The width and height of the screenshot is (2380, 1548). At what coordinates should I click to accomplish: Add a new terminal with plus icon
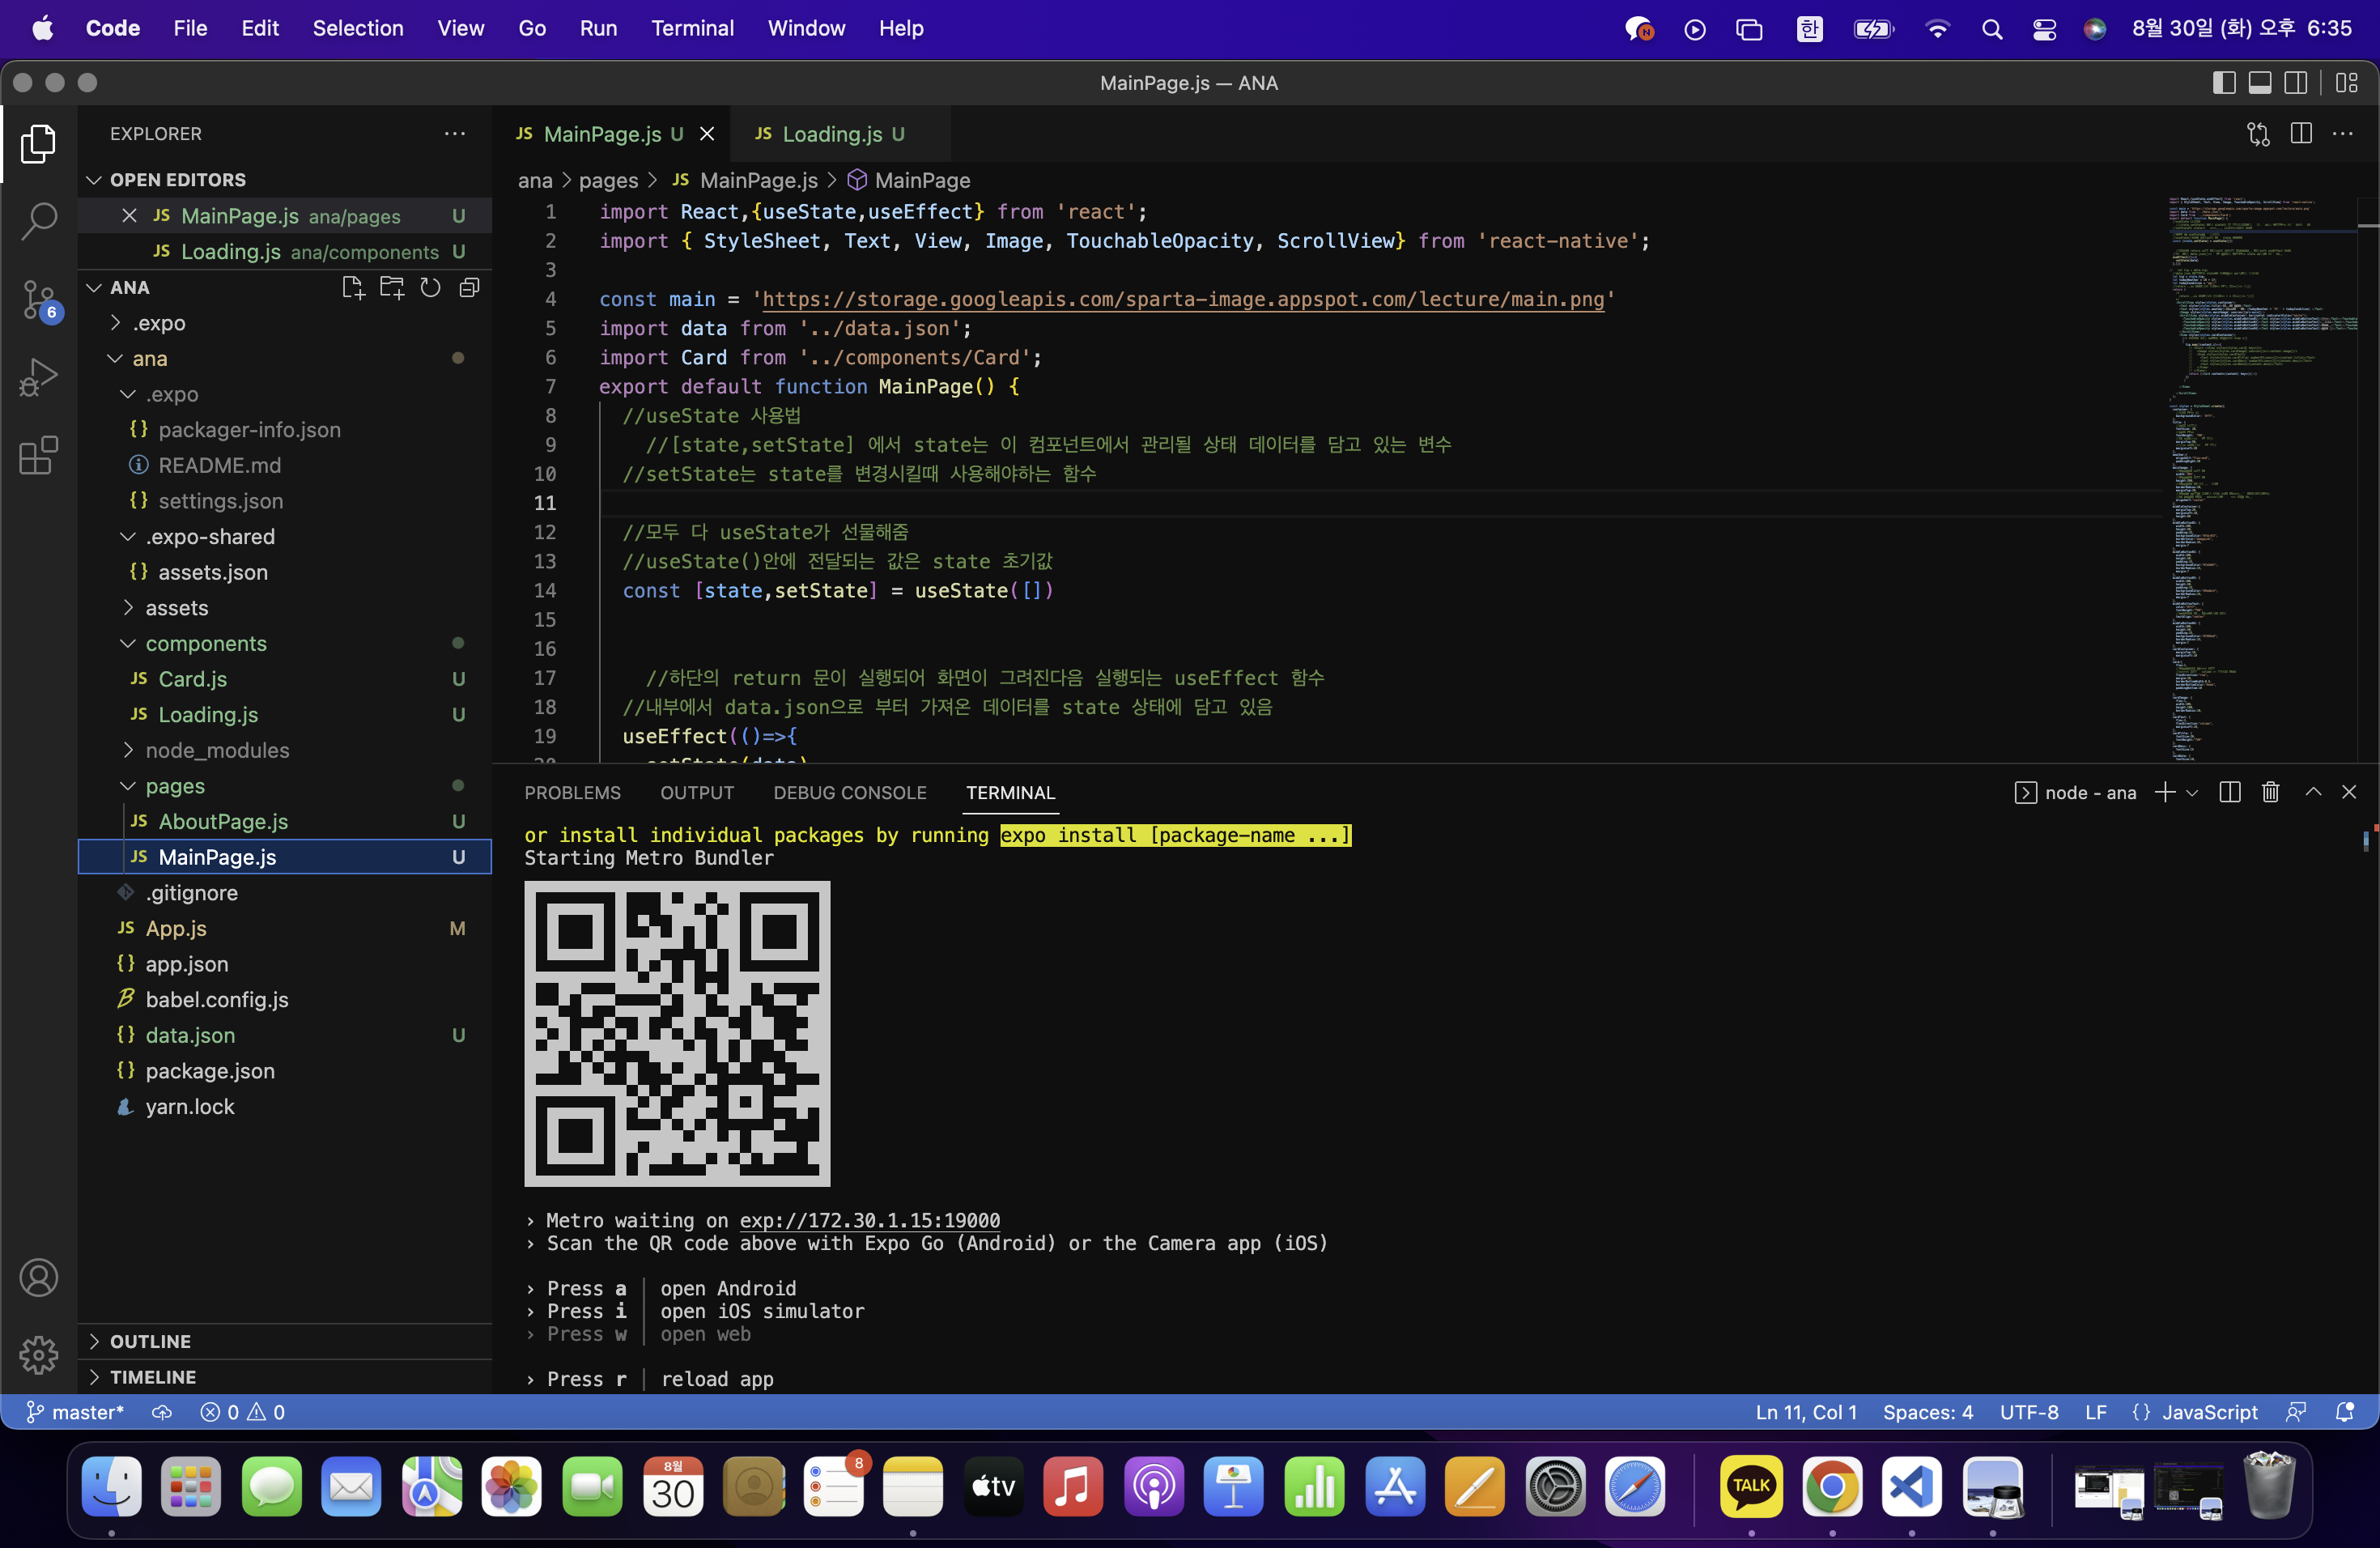point(2164,792)
